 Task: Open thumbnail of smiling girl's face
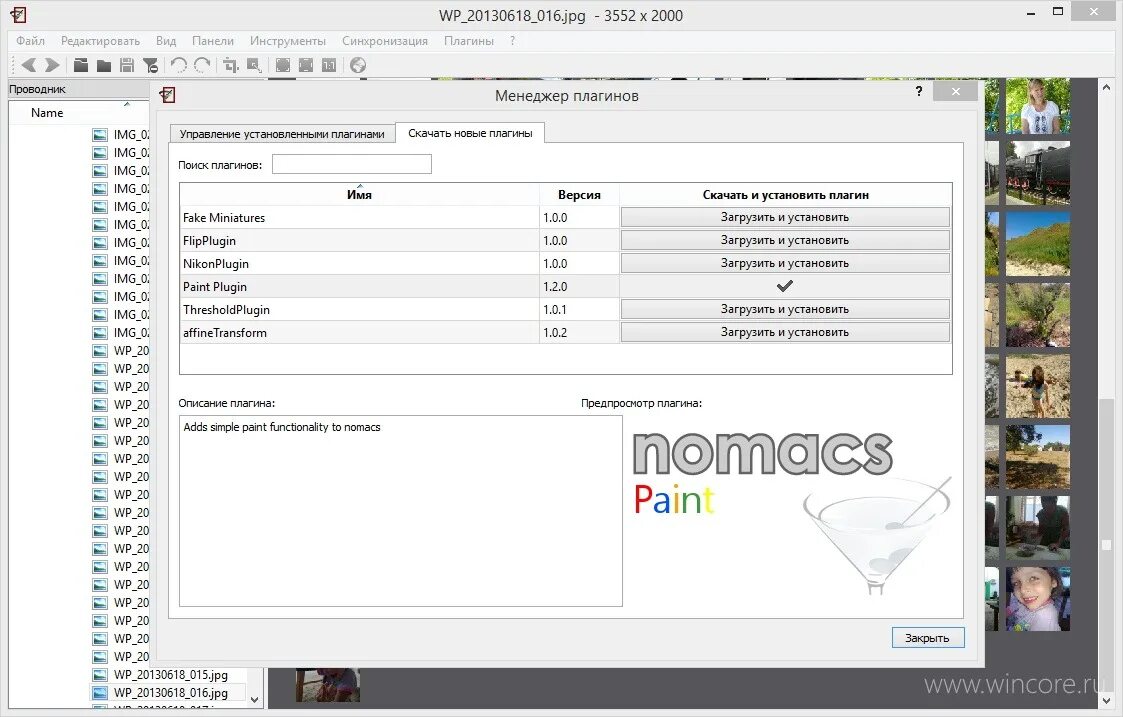pos(1038,599)
